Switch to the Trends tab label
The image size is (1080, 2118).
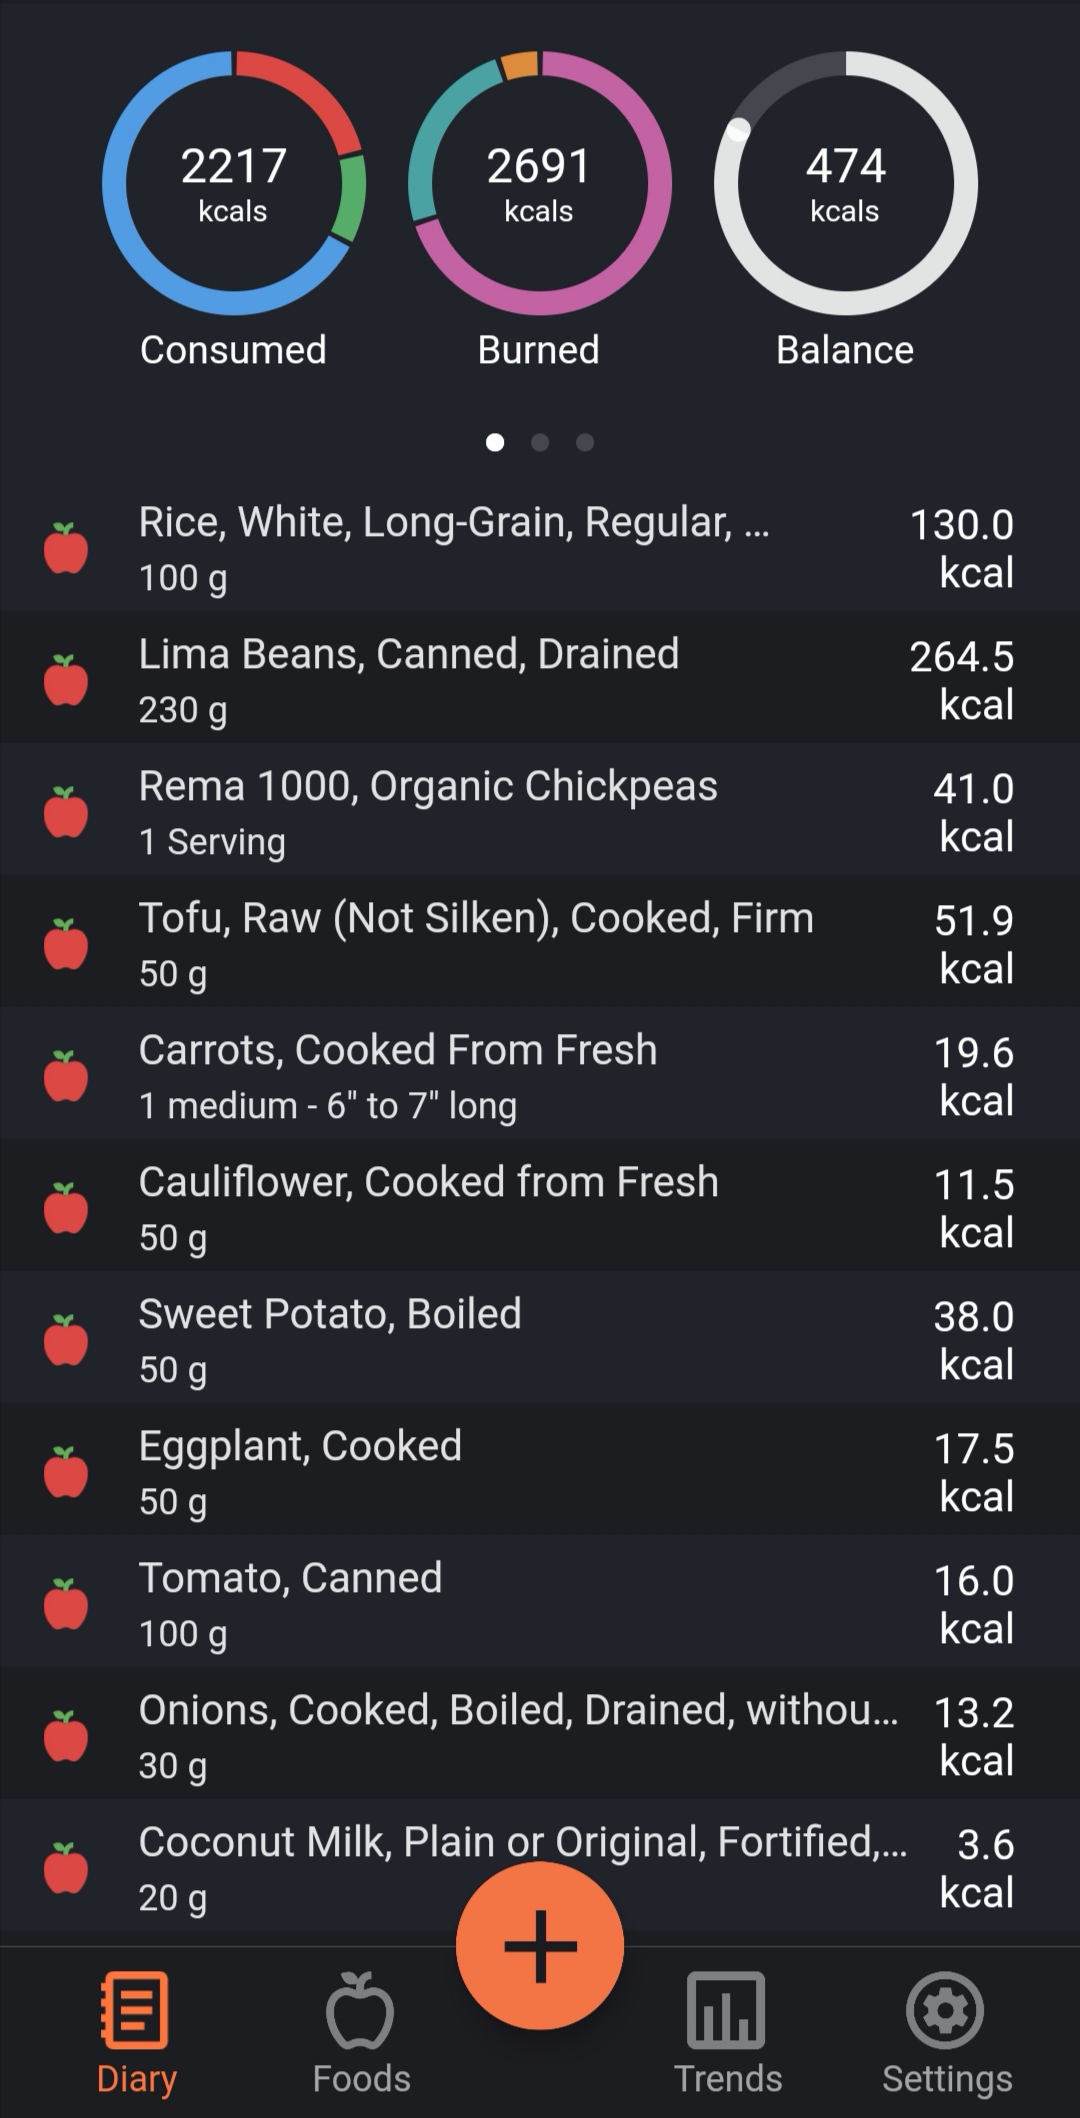tap(728, 2079)
